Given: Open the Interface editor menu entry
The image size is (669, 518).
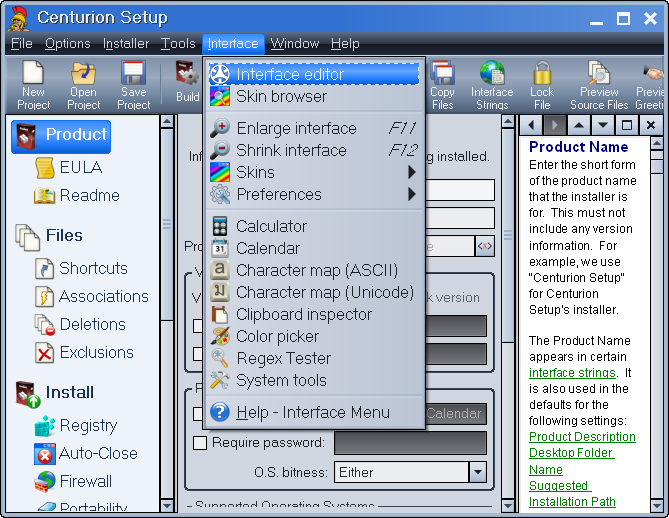Looking at the screenshot, I should click(x=314, y=74).
